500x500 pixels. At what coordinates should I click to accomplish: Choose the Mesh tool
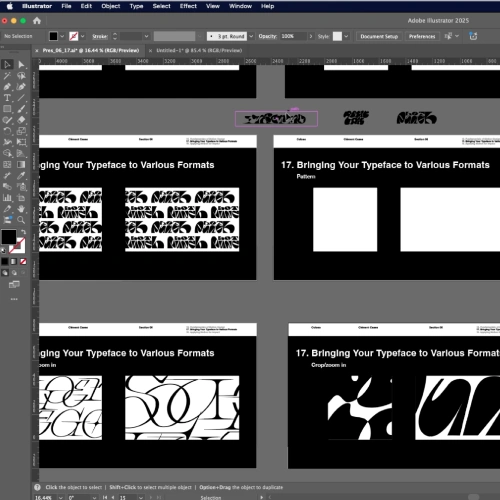pyautogui.click(x=7, y=164)
